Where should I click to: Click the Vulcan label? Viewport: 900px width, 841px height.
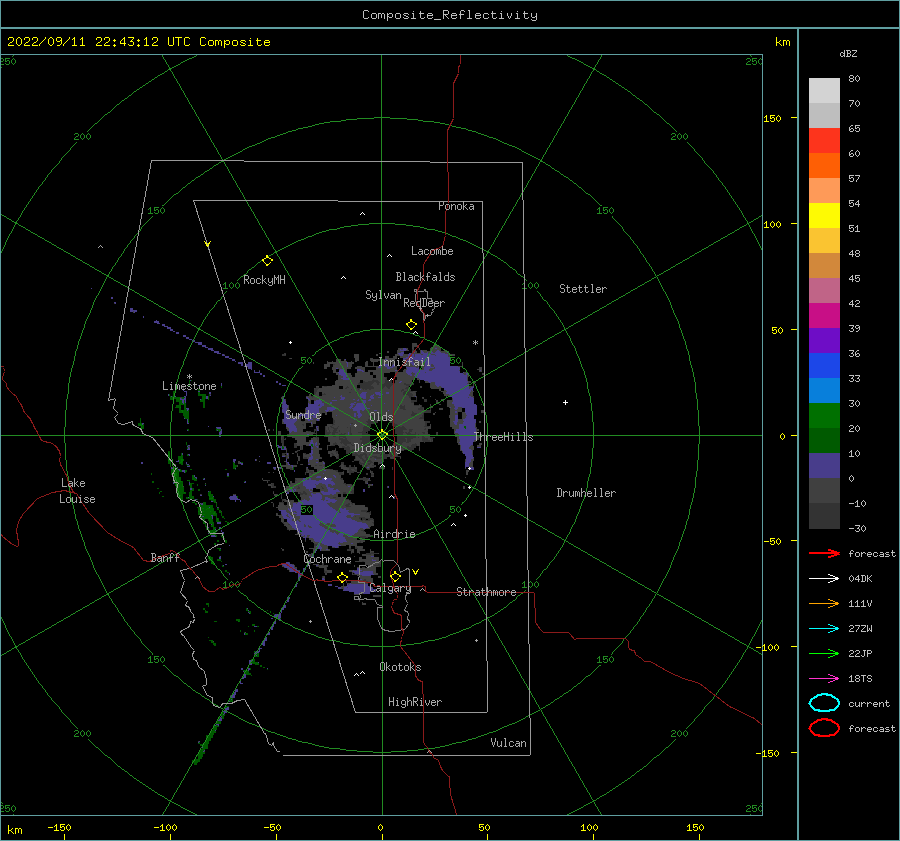(x=508, y=743)
